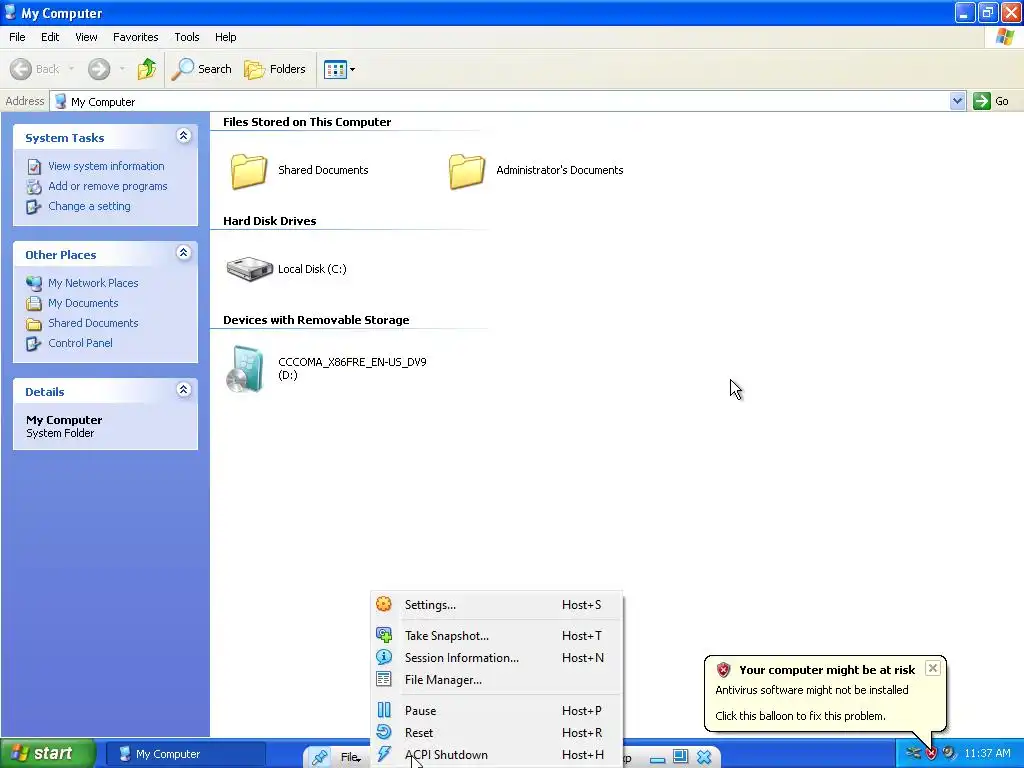The height and width of the screenshot is (768, 1024).
Task: Collapse the Other Places panel
Action: click(184, 253)
